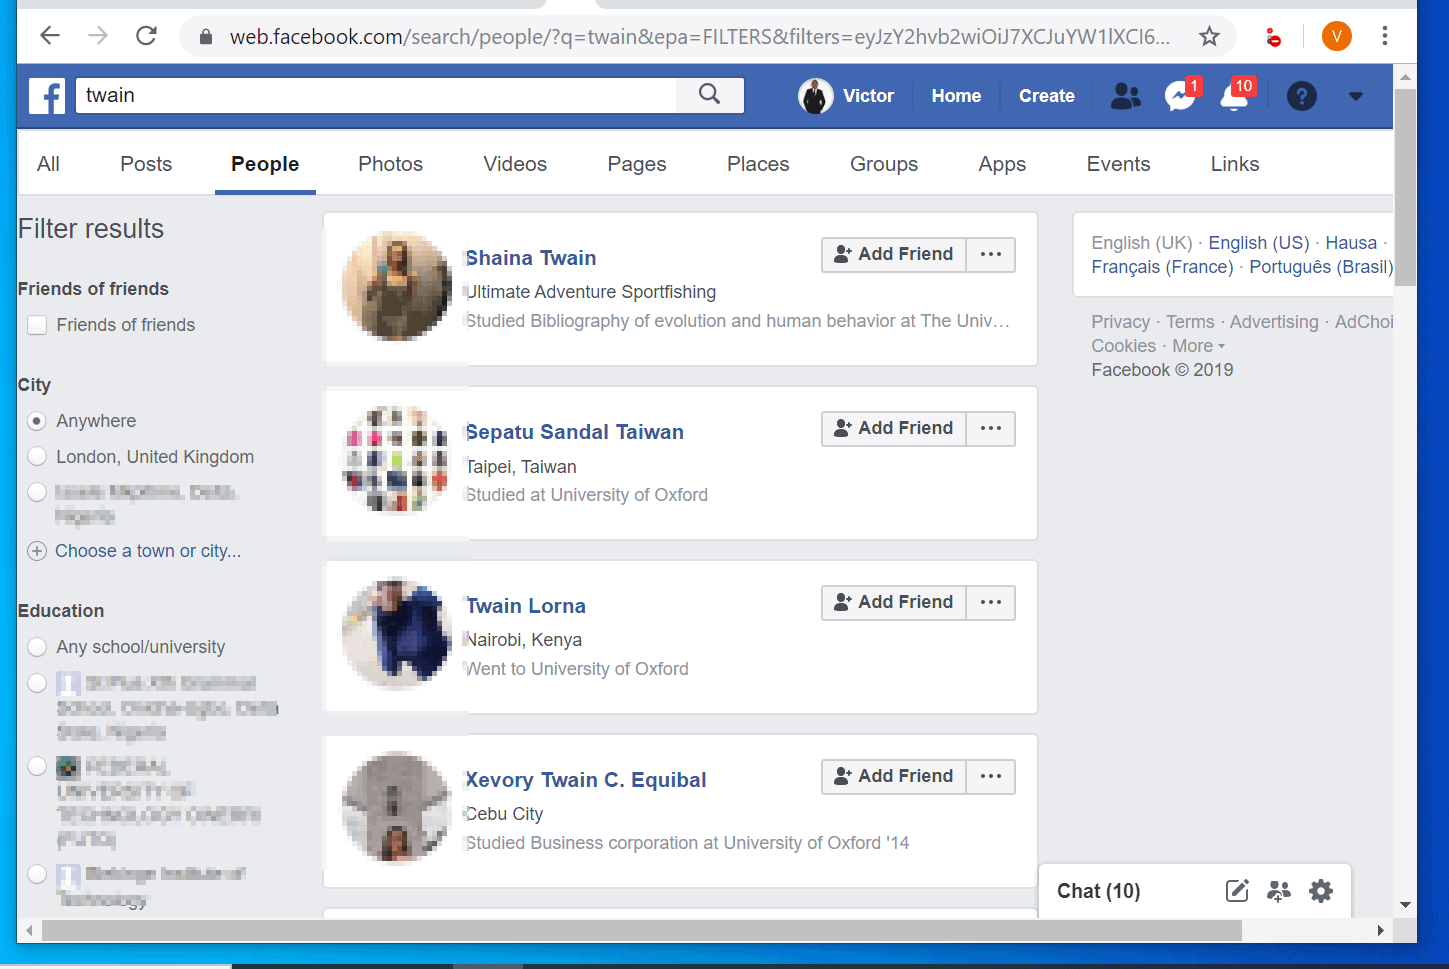Screen dimensions: 1449x969
Task: Open options menu for Xevory Twain C. Equibal
Action: point(991,776)
